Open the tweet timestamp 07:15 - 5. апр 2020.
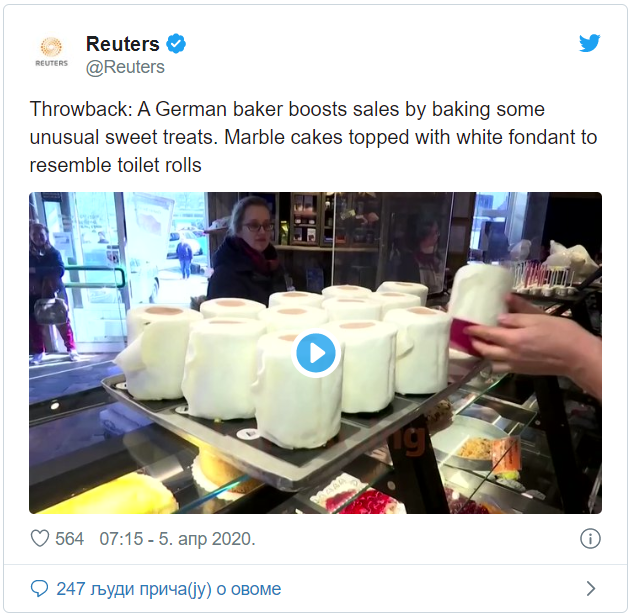 (x=177, y=538)
